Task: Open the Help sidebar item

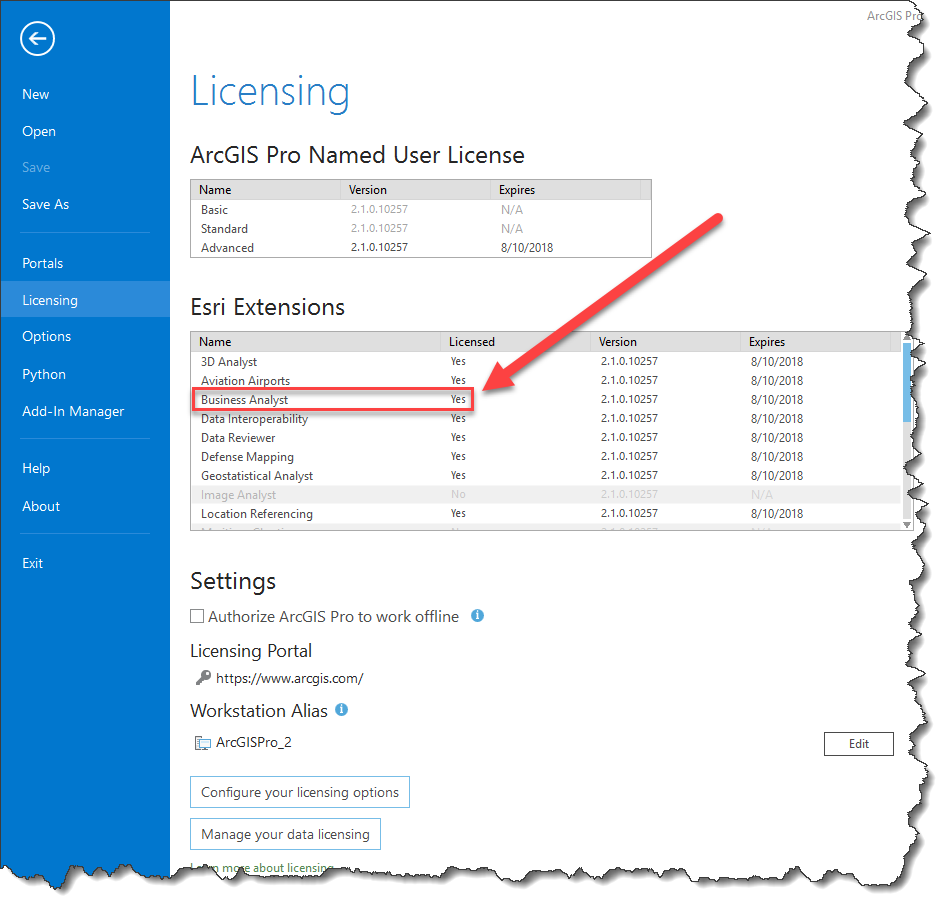Action: pyautogui.click(x=36, y=468)
